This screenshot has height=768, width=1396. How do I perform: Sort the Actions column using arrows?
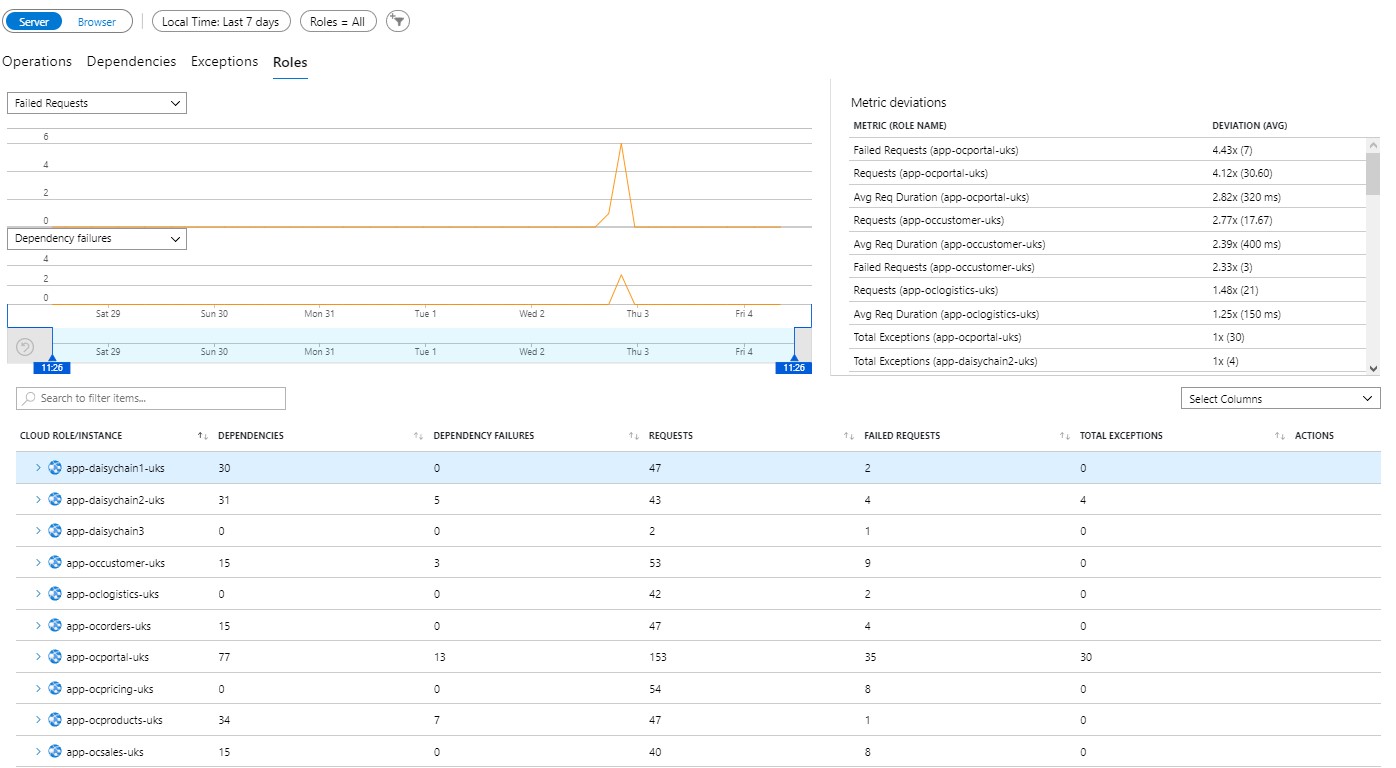coord(1280,436)
